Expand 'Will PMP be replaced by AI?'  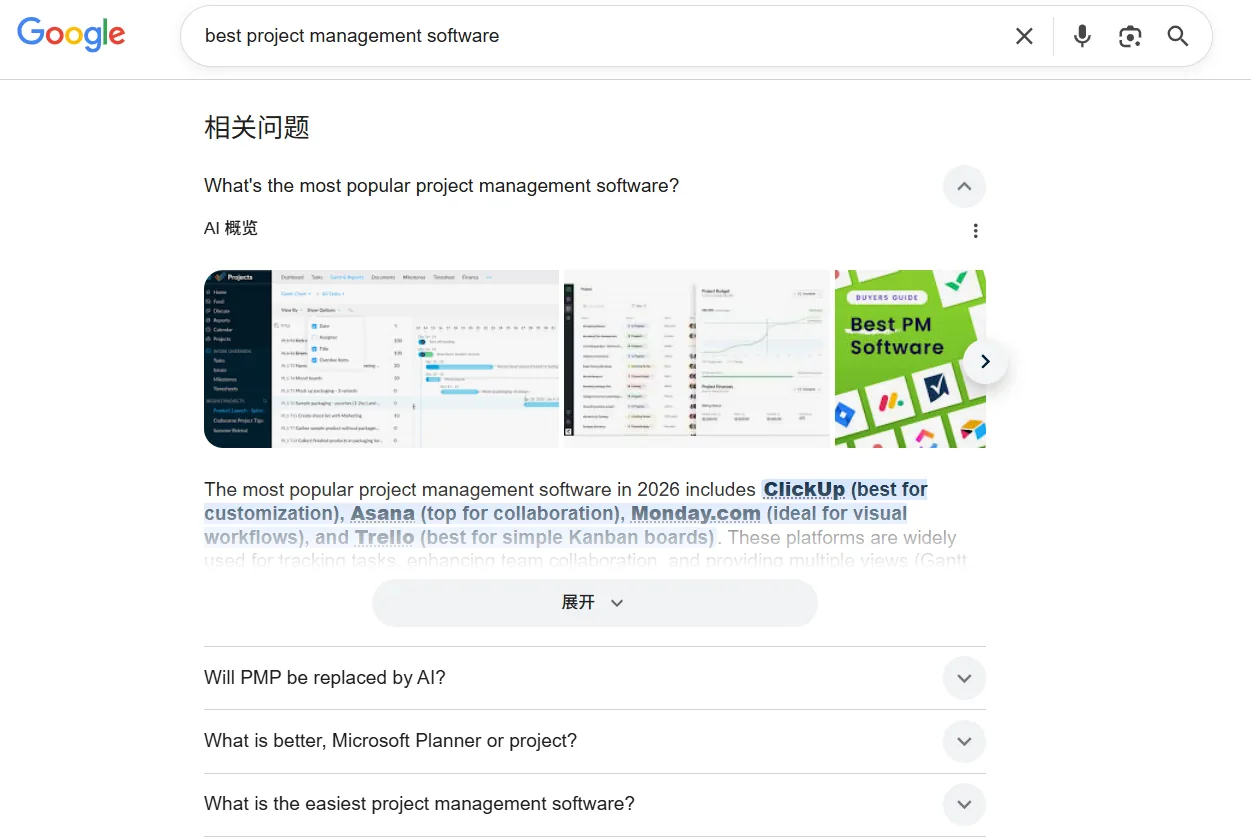tap(964, 678)
